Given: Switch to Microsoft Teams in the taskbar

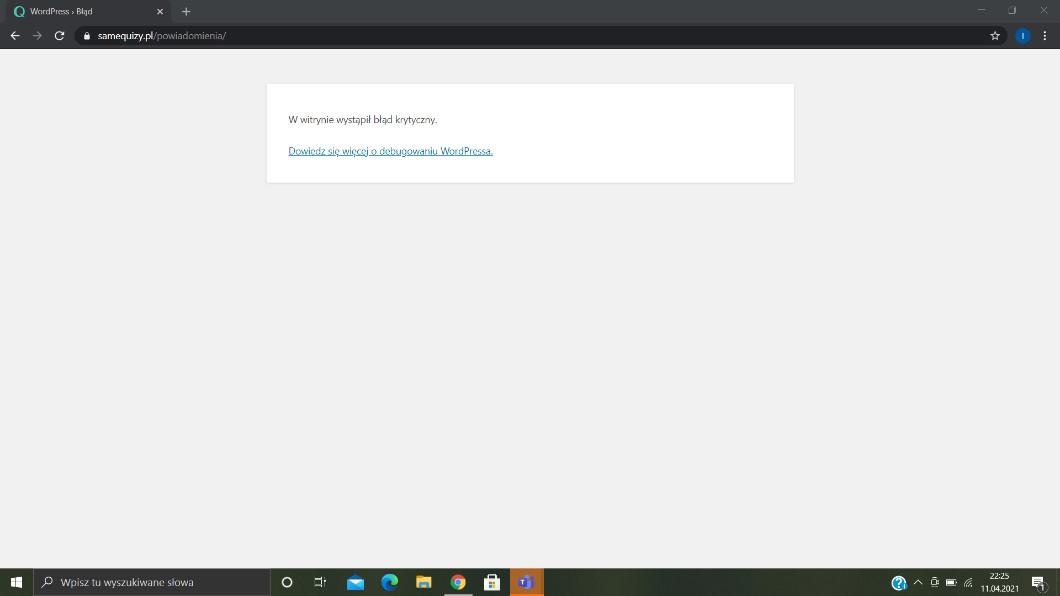Looking at the screenshot, I should click(526, 582).
